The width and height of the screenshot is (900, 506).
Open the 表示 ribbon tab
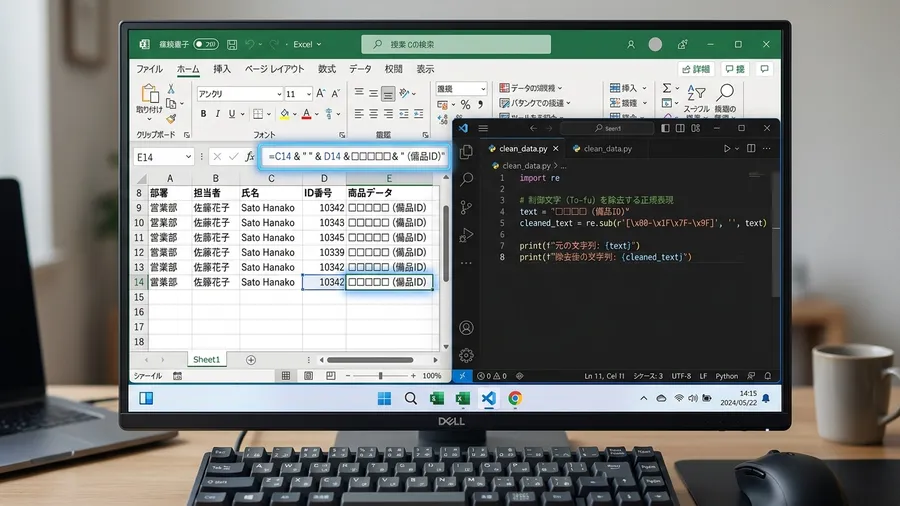point(425,69)
